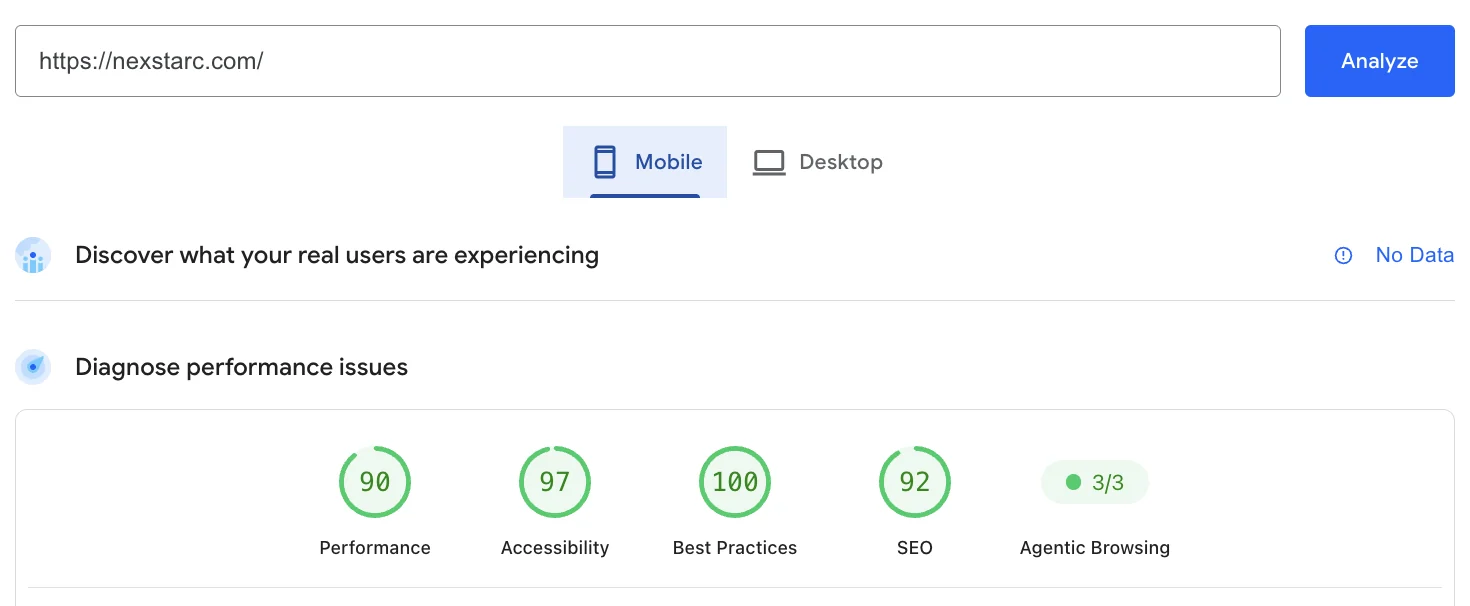Click the Best Practices score gauge showing 100
Image resolution: width=1470 pixels, height=606 pixels.
click(x=735, y=482)
